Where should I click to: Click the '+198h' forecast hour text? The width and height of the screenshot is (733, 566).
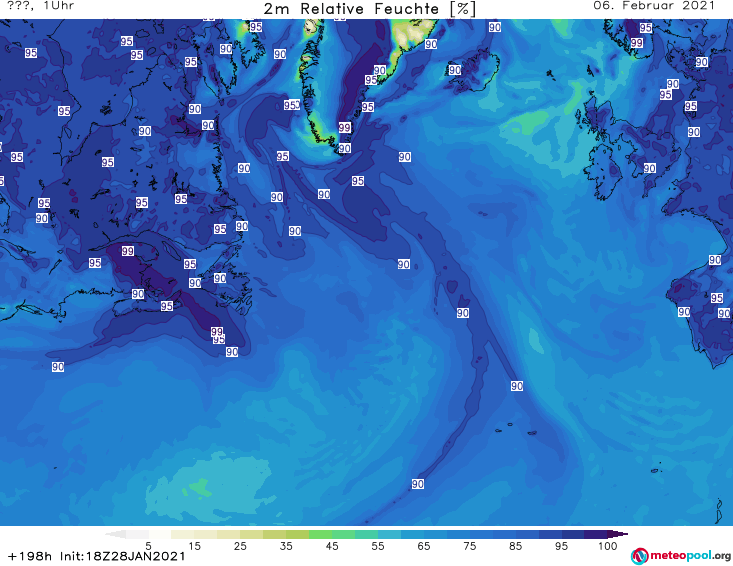click(30, 556)
